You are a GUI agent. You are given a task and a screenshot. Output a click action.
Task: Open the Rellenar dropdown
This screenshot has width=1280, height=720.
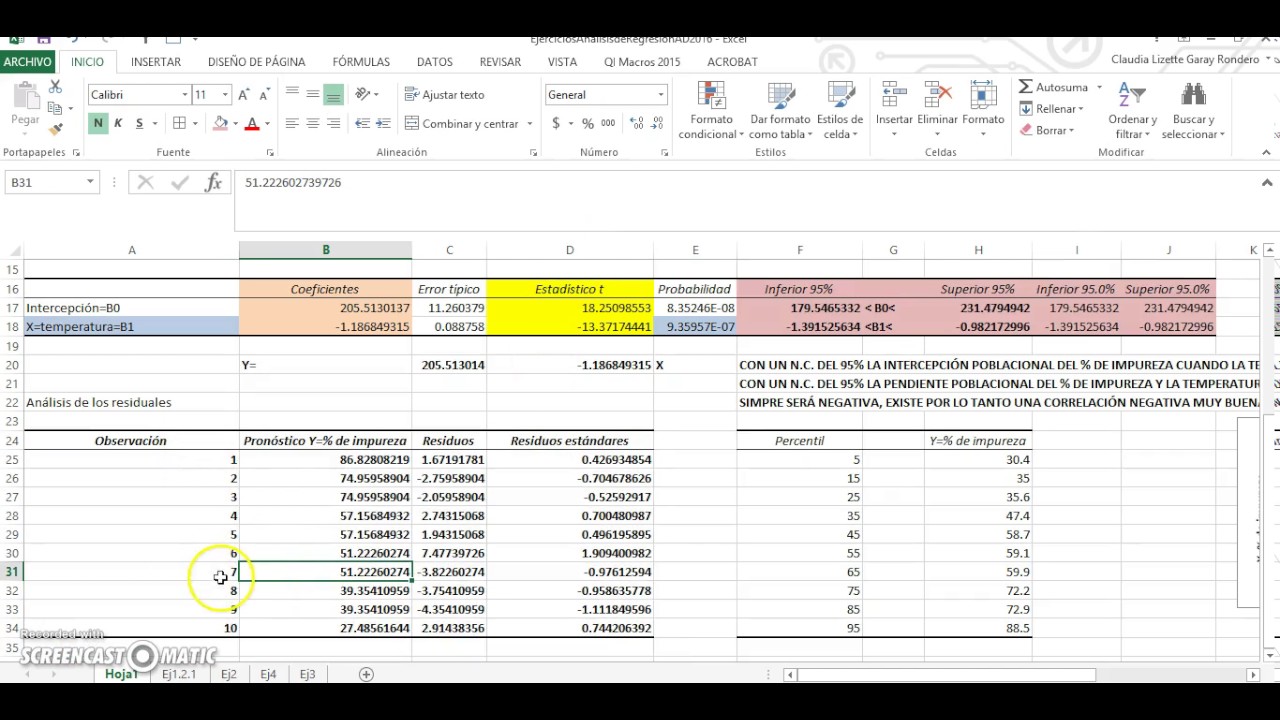tap(1051, 109)
